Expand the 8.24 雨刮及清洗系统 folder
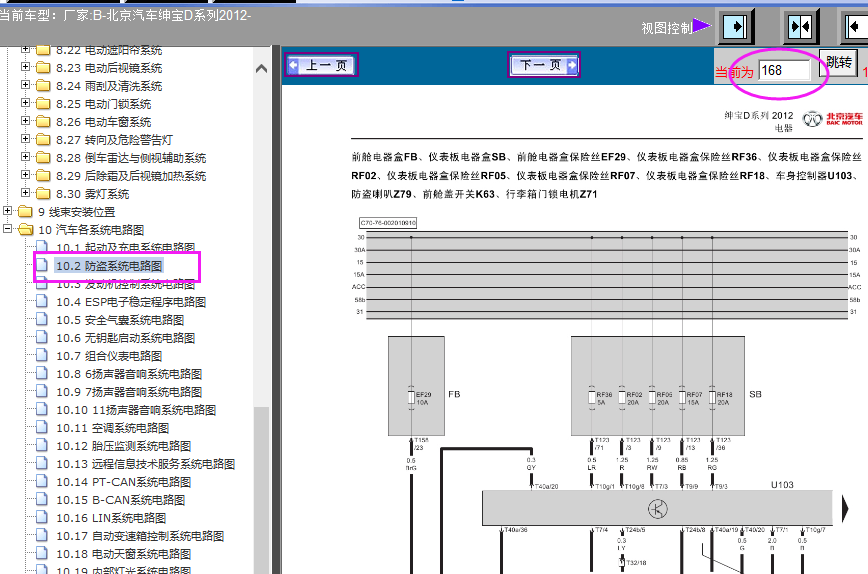 [25, 85]
